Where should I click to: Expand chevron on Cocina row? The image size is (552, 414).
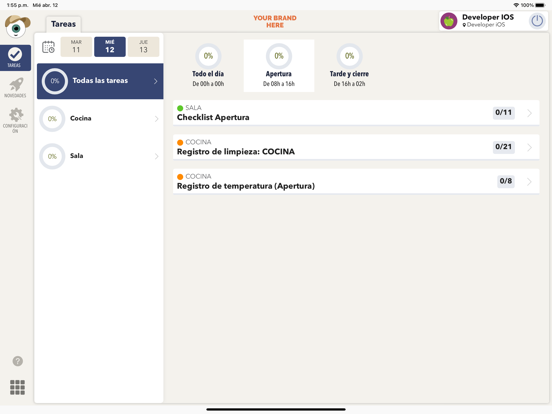(x=156, y=119)
